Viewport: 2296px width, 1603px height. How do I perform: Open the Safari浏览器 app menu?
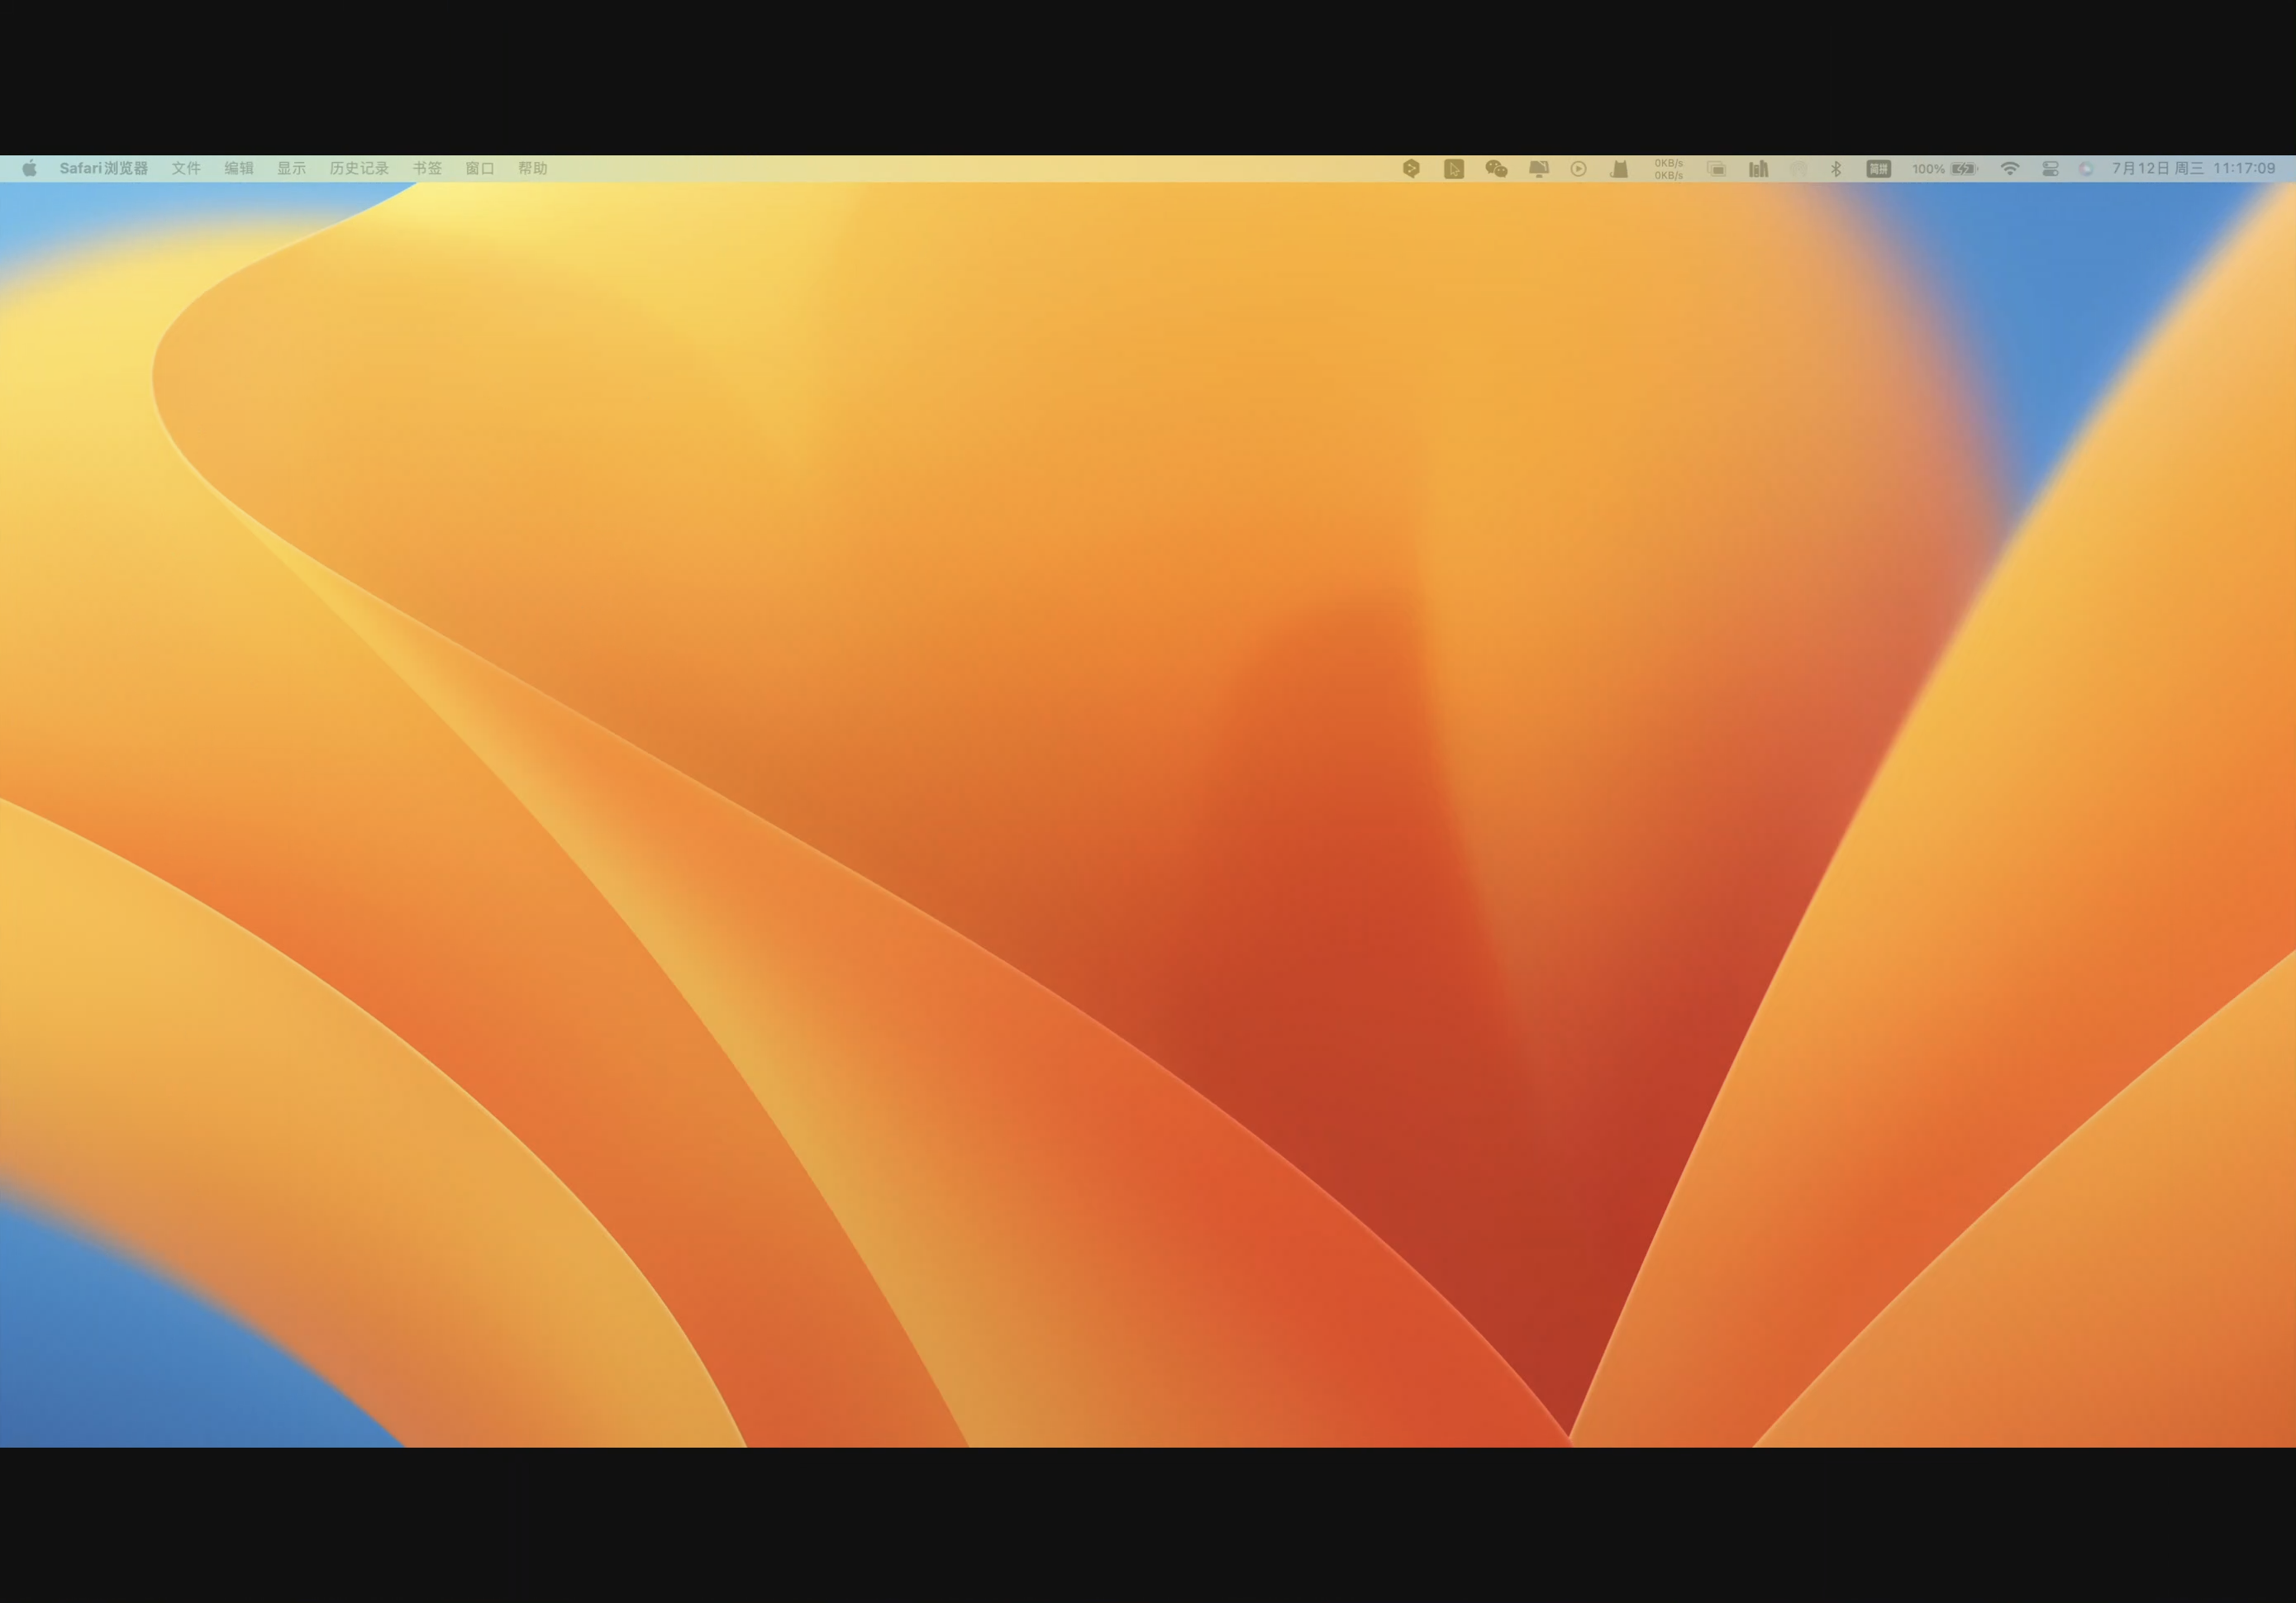click(103, 168)
